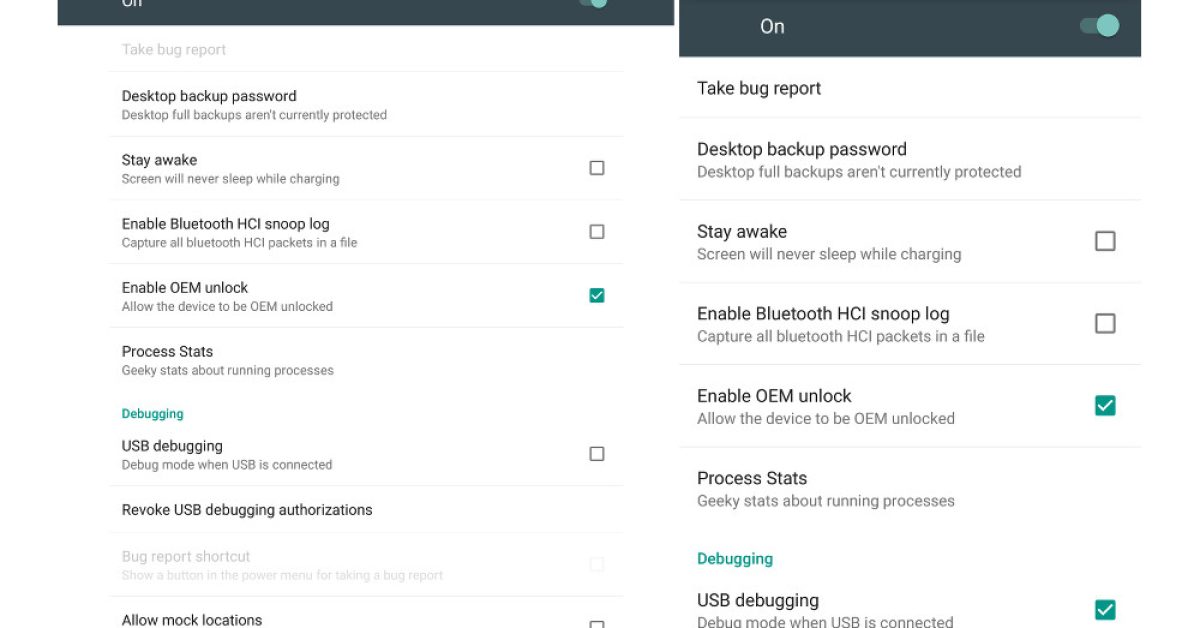Untick the checked USB debugging checkbox
1200x628 pixels.
[1105, 609]
